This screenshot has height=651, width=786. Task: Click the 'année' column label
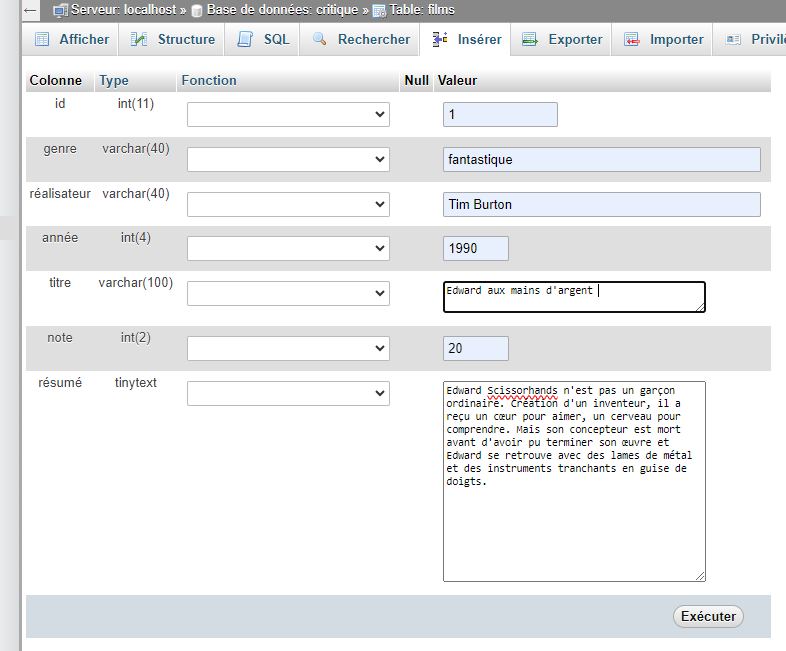point(60,238)
